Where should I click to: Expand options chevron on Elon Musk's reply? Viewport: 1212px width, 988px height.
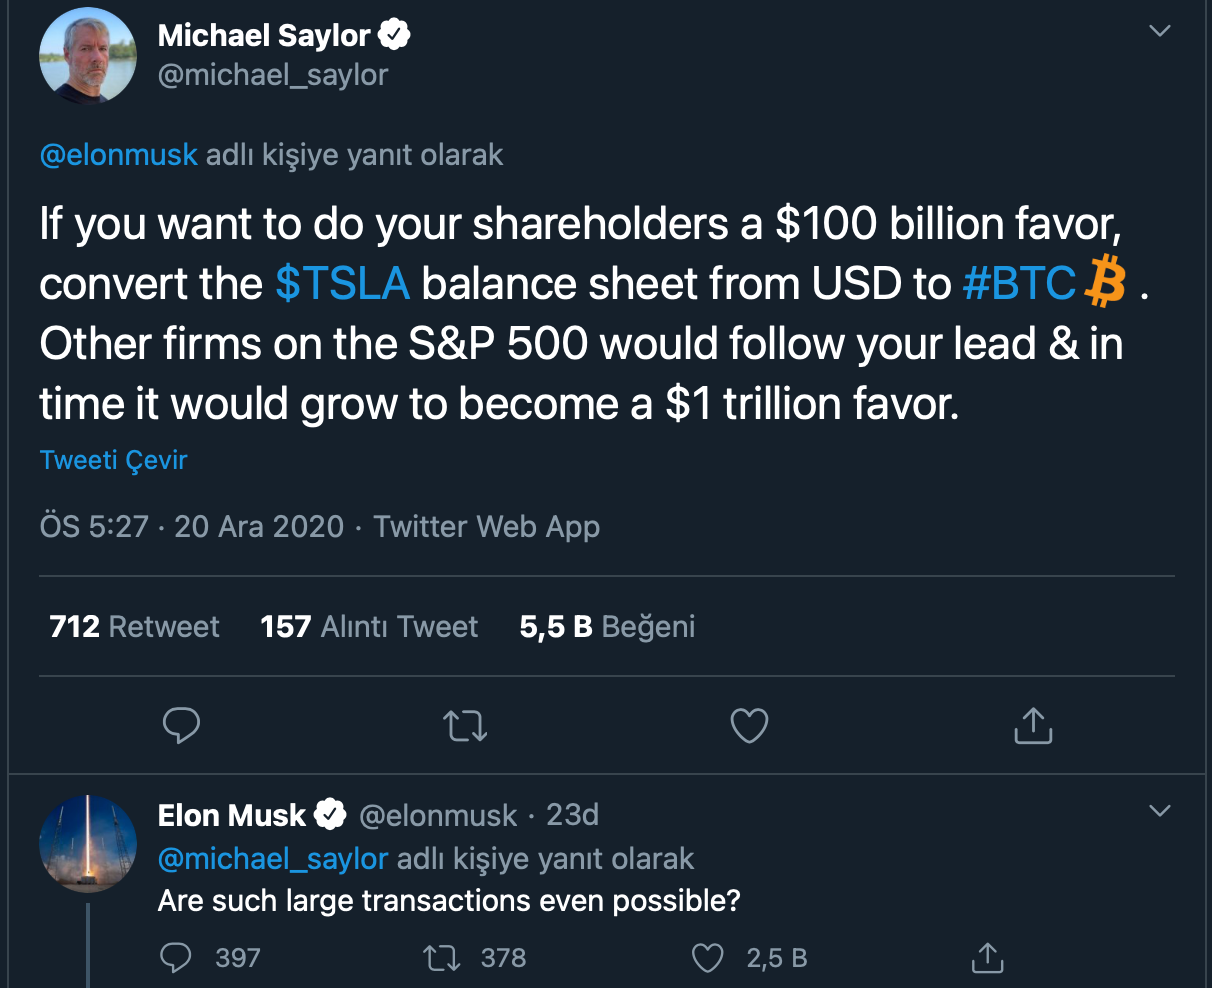1160,810
